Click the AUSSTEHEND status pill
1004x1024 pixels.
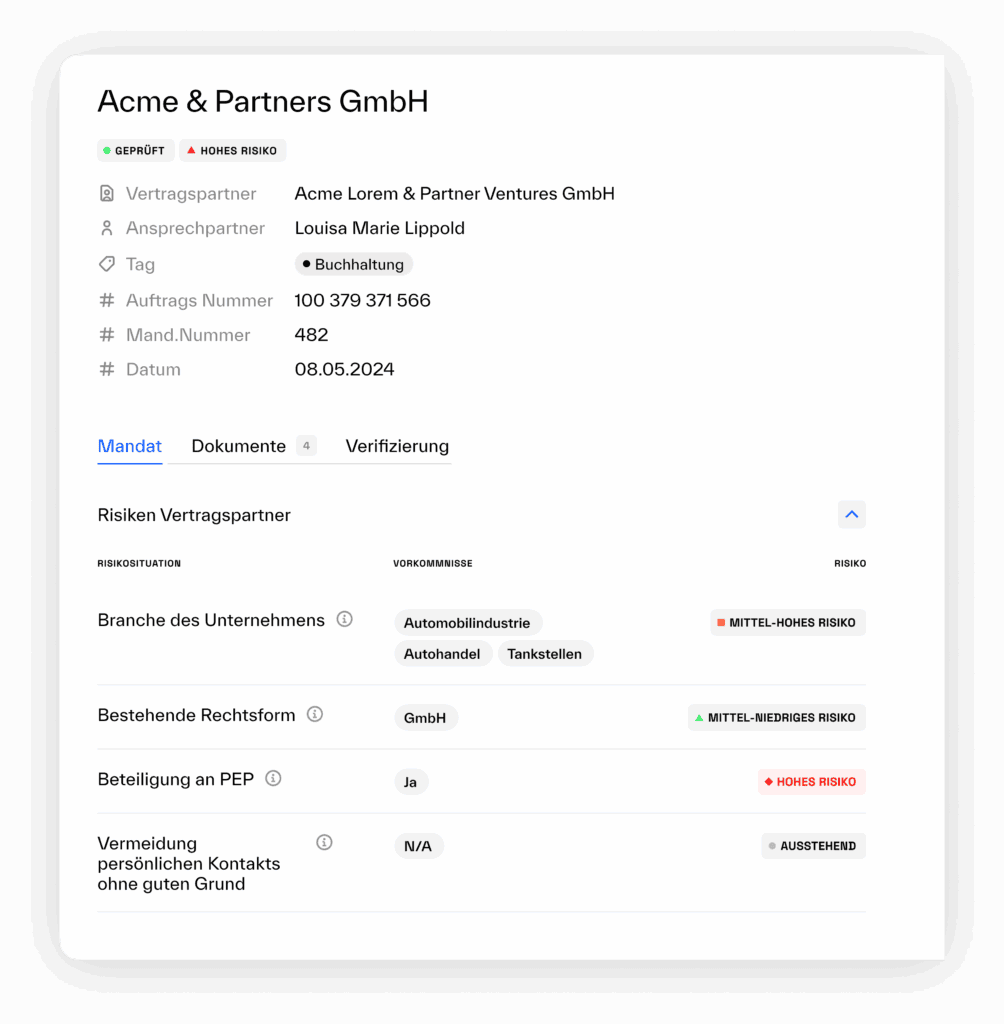pos(813,845)
